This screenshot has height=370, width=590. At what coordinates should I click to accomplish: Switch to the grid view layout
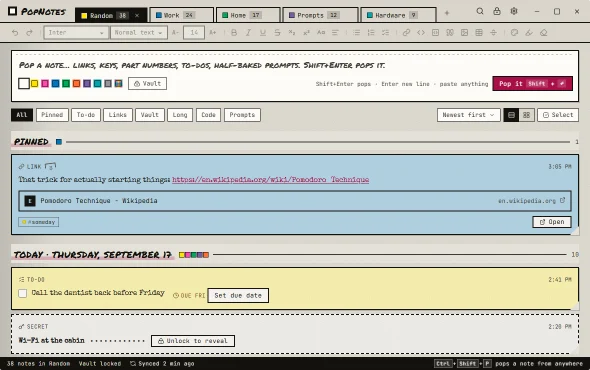526,115
